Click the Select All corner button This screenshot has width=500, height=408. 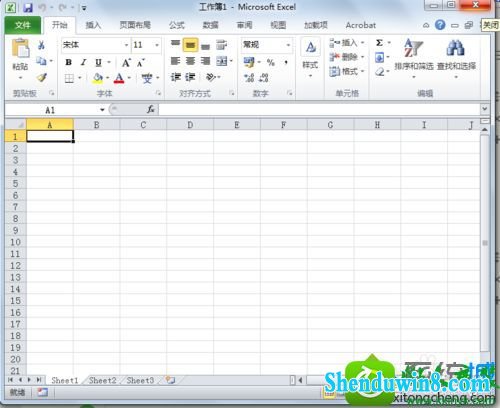point(15,125)
